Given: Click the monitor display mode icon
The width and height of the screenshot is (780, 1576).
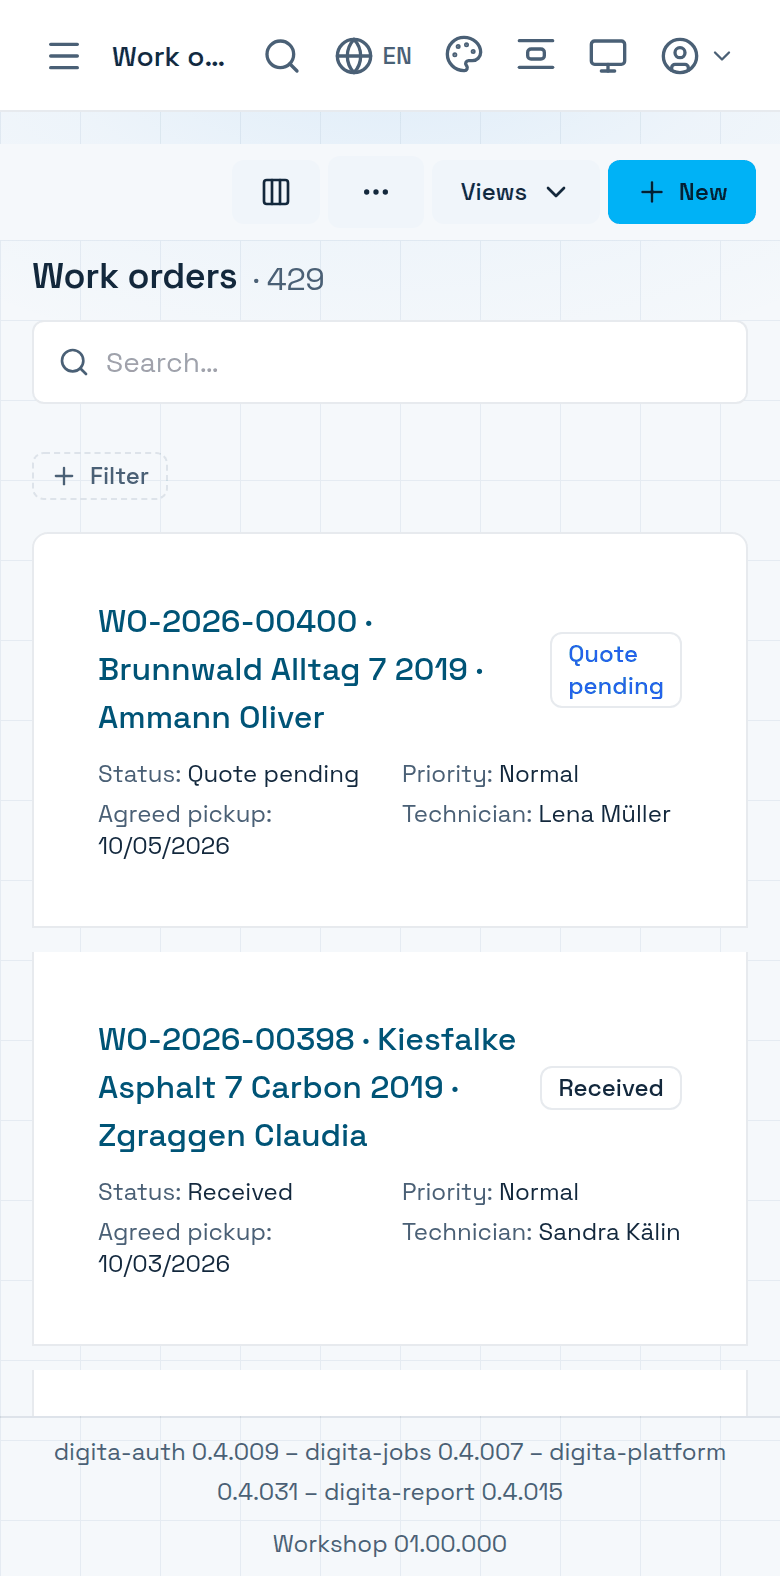Looking at the screenshot, I should (x=608, y=56).
